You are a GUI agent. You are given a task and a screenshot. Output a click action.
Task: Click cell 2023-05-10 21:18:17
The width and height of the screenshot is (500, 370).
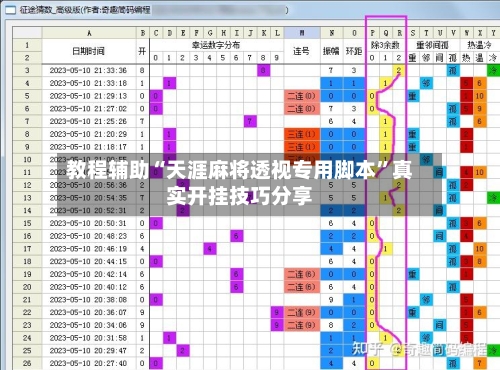[89, 147]
